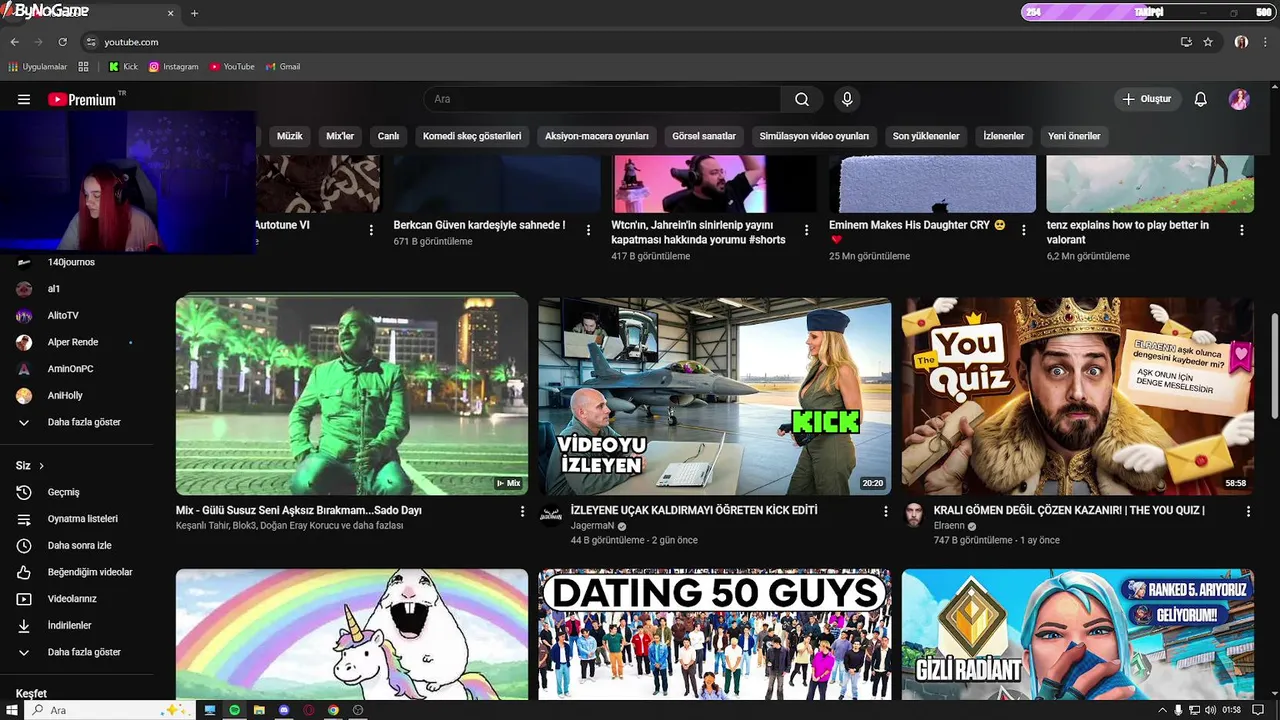Click the YouTube search input field

(602, 99)
